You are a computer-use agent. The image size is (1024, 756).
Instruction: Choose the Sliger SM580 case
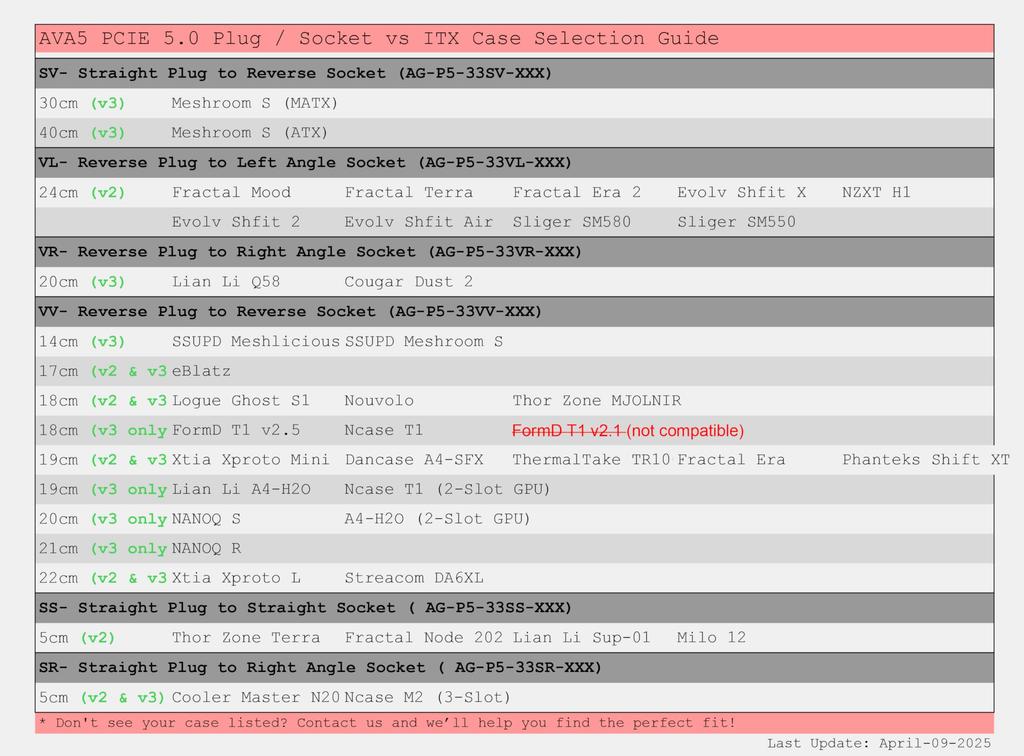tap(571, 222)
